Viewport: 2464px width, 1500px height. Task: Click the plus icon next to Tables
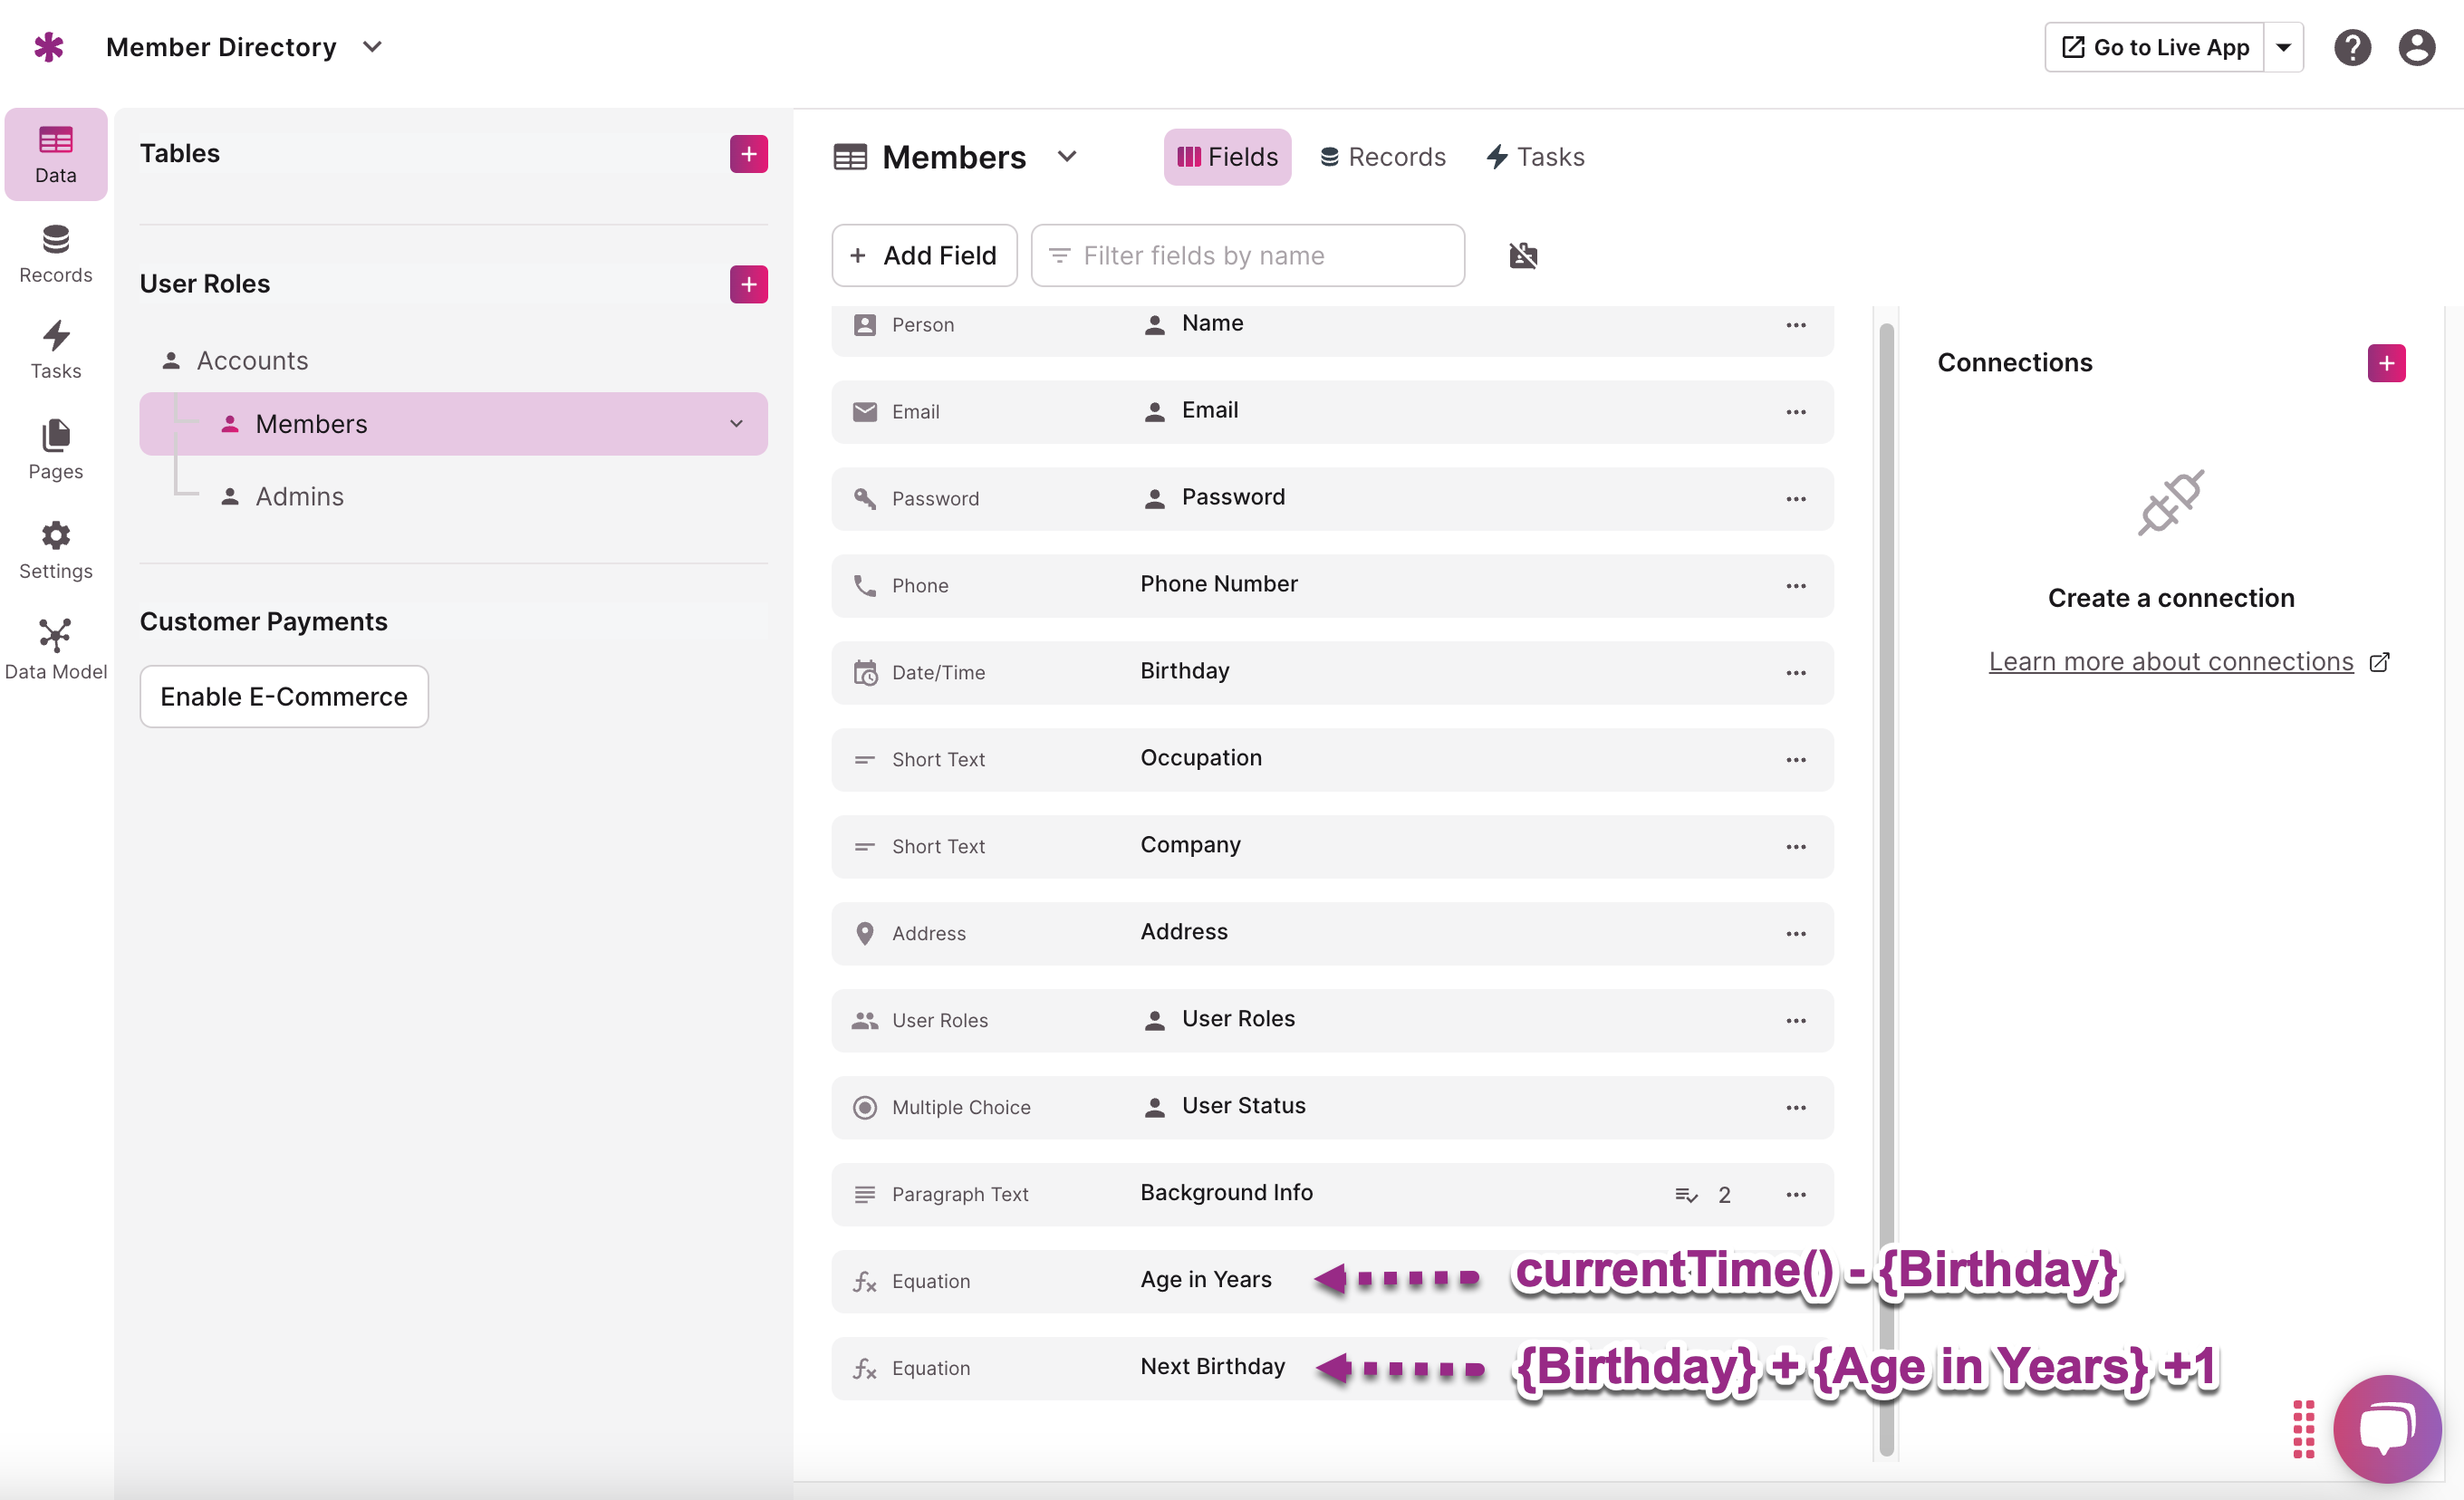[x=748, y=154]
